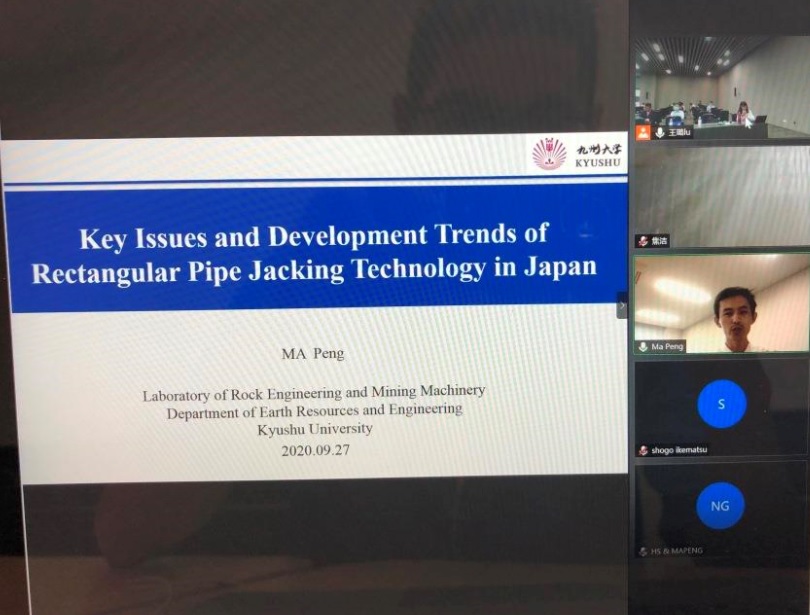Click the date 2020.09.27 on the slide

click(315, 450)
